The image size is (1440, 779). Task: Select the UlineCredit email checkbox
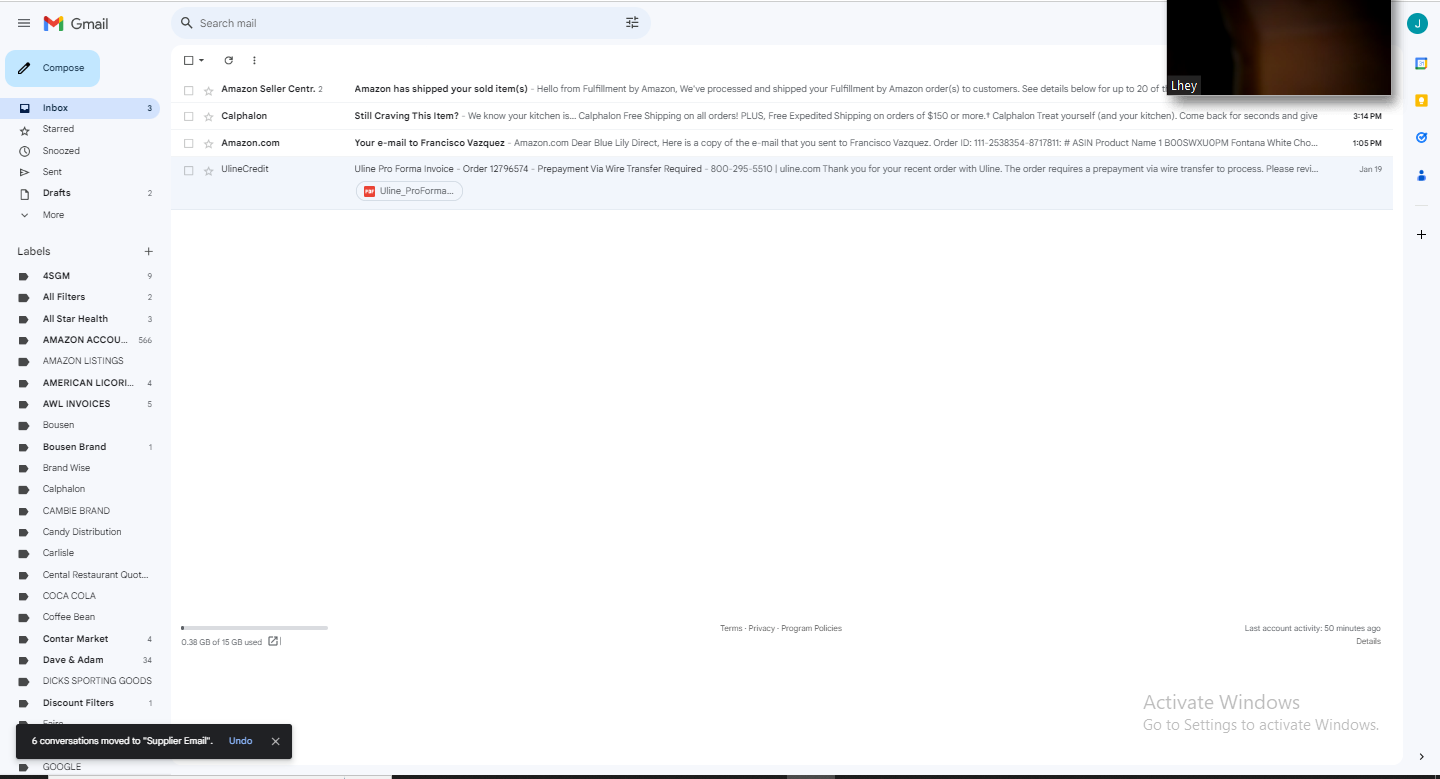click(188, 170)
